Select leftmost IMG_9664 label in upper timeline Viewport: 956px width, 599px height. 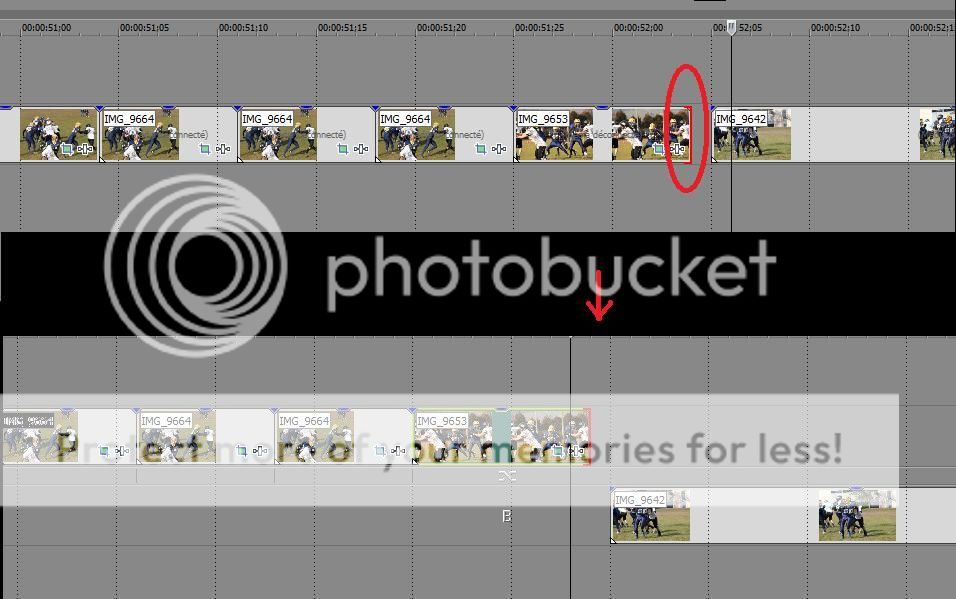(x=129, y=118)
